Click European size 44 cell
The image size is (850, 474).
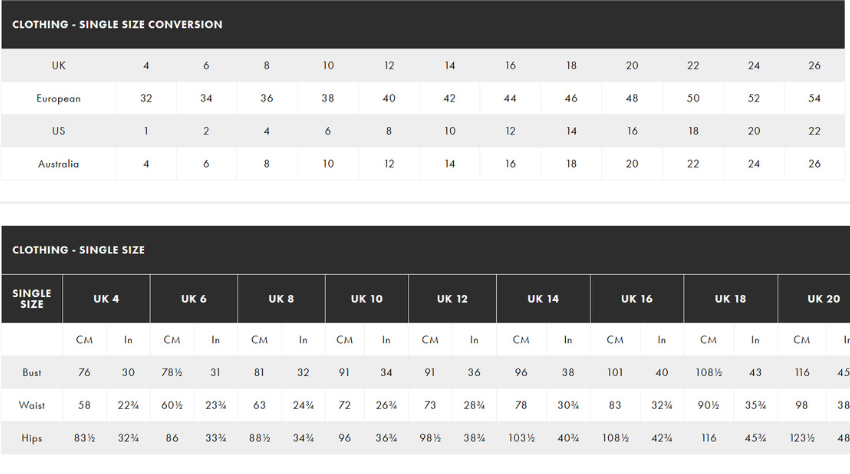(x=510, y=99)
